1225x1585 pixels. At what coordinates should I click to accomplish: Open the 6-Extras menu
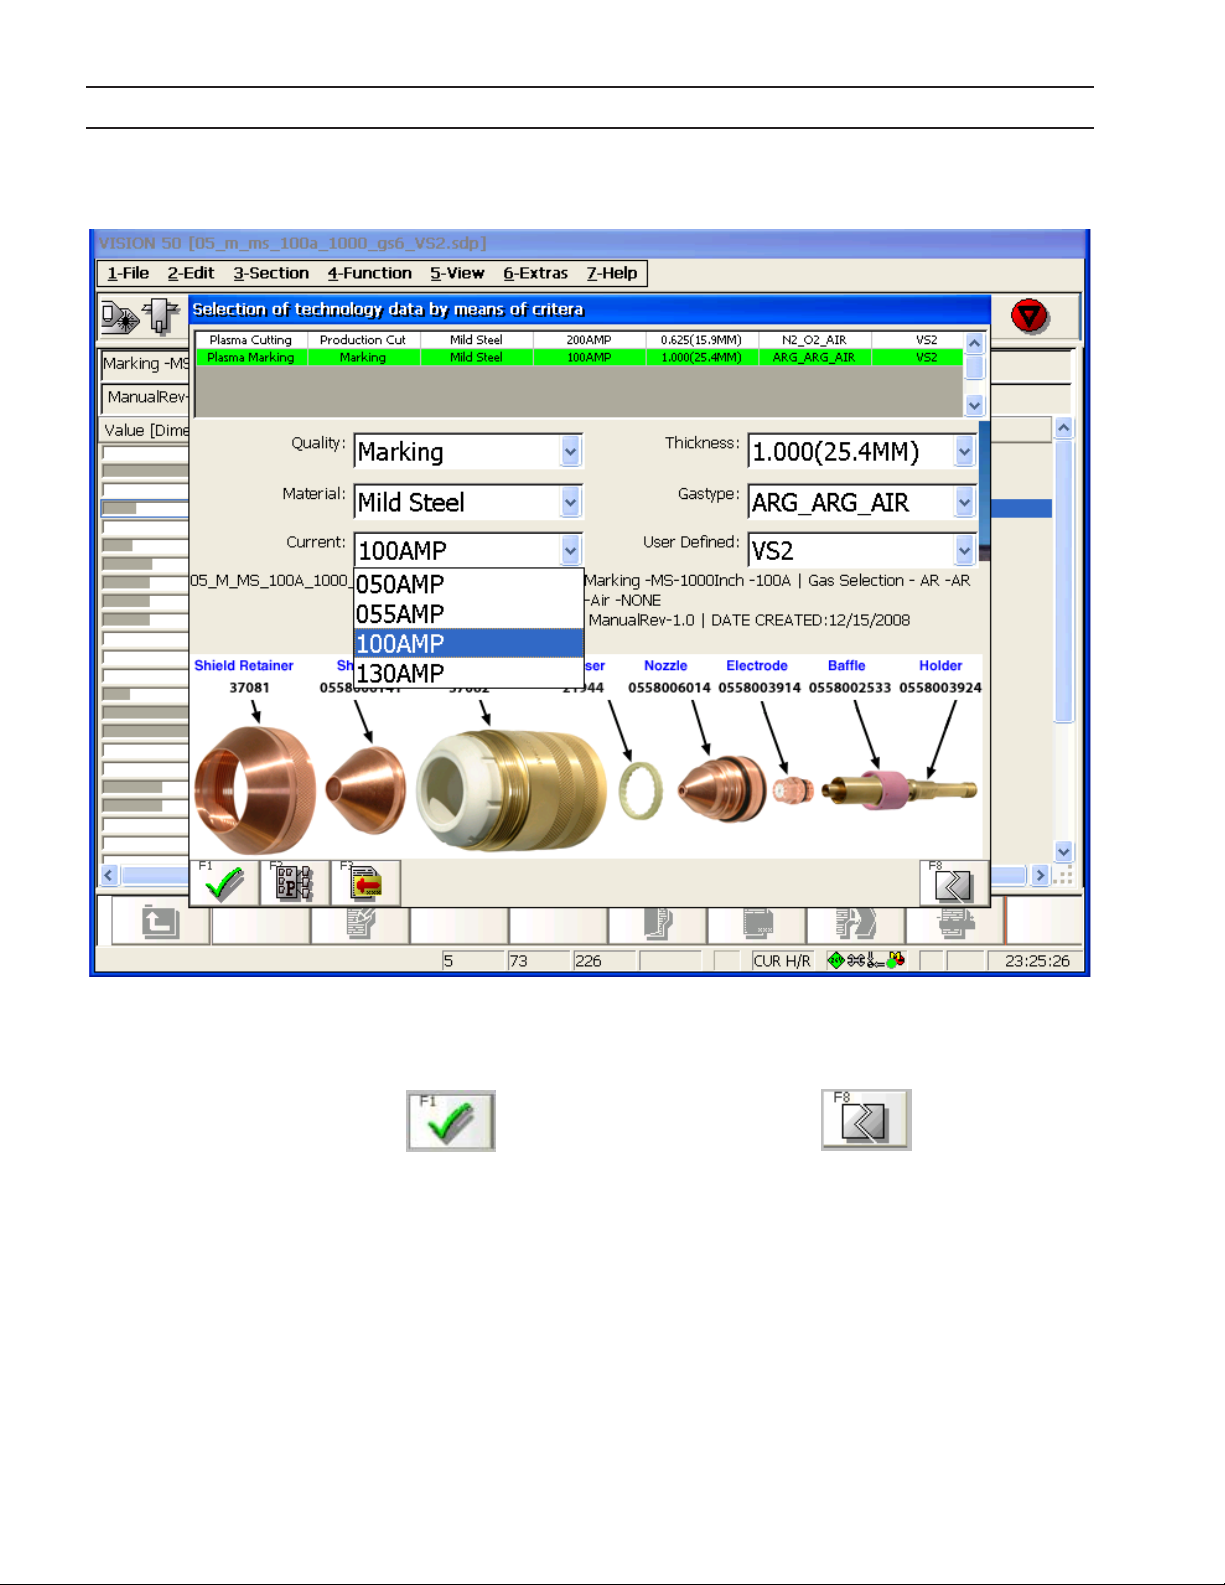click(535, 273)
